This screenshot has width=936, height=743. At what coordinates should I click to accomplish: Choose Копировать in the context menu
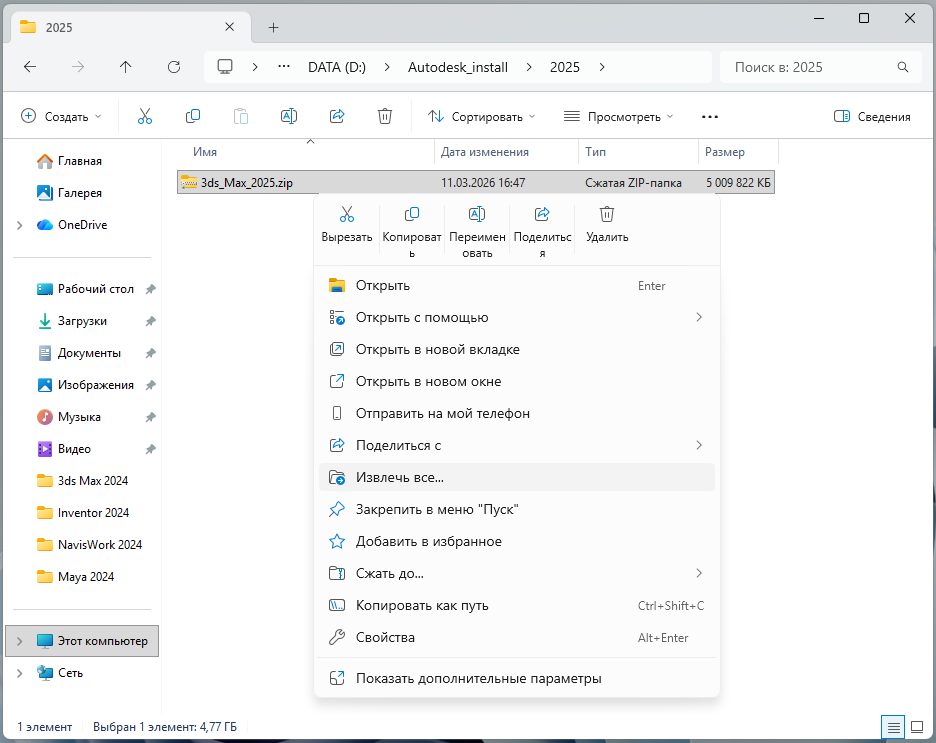412,232
